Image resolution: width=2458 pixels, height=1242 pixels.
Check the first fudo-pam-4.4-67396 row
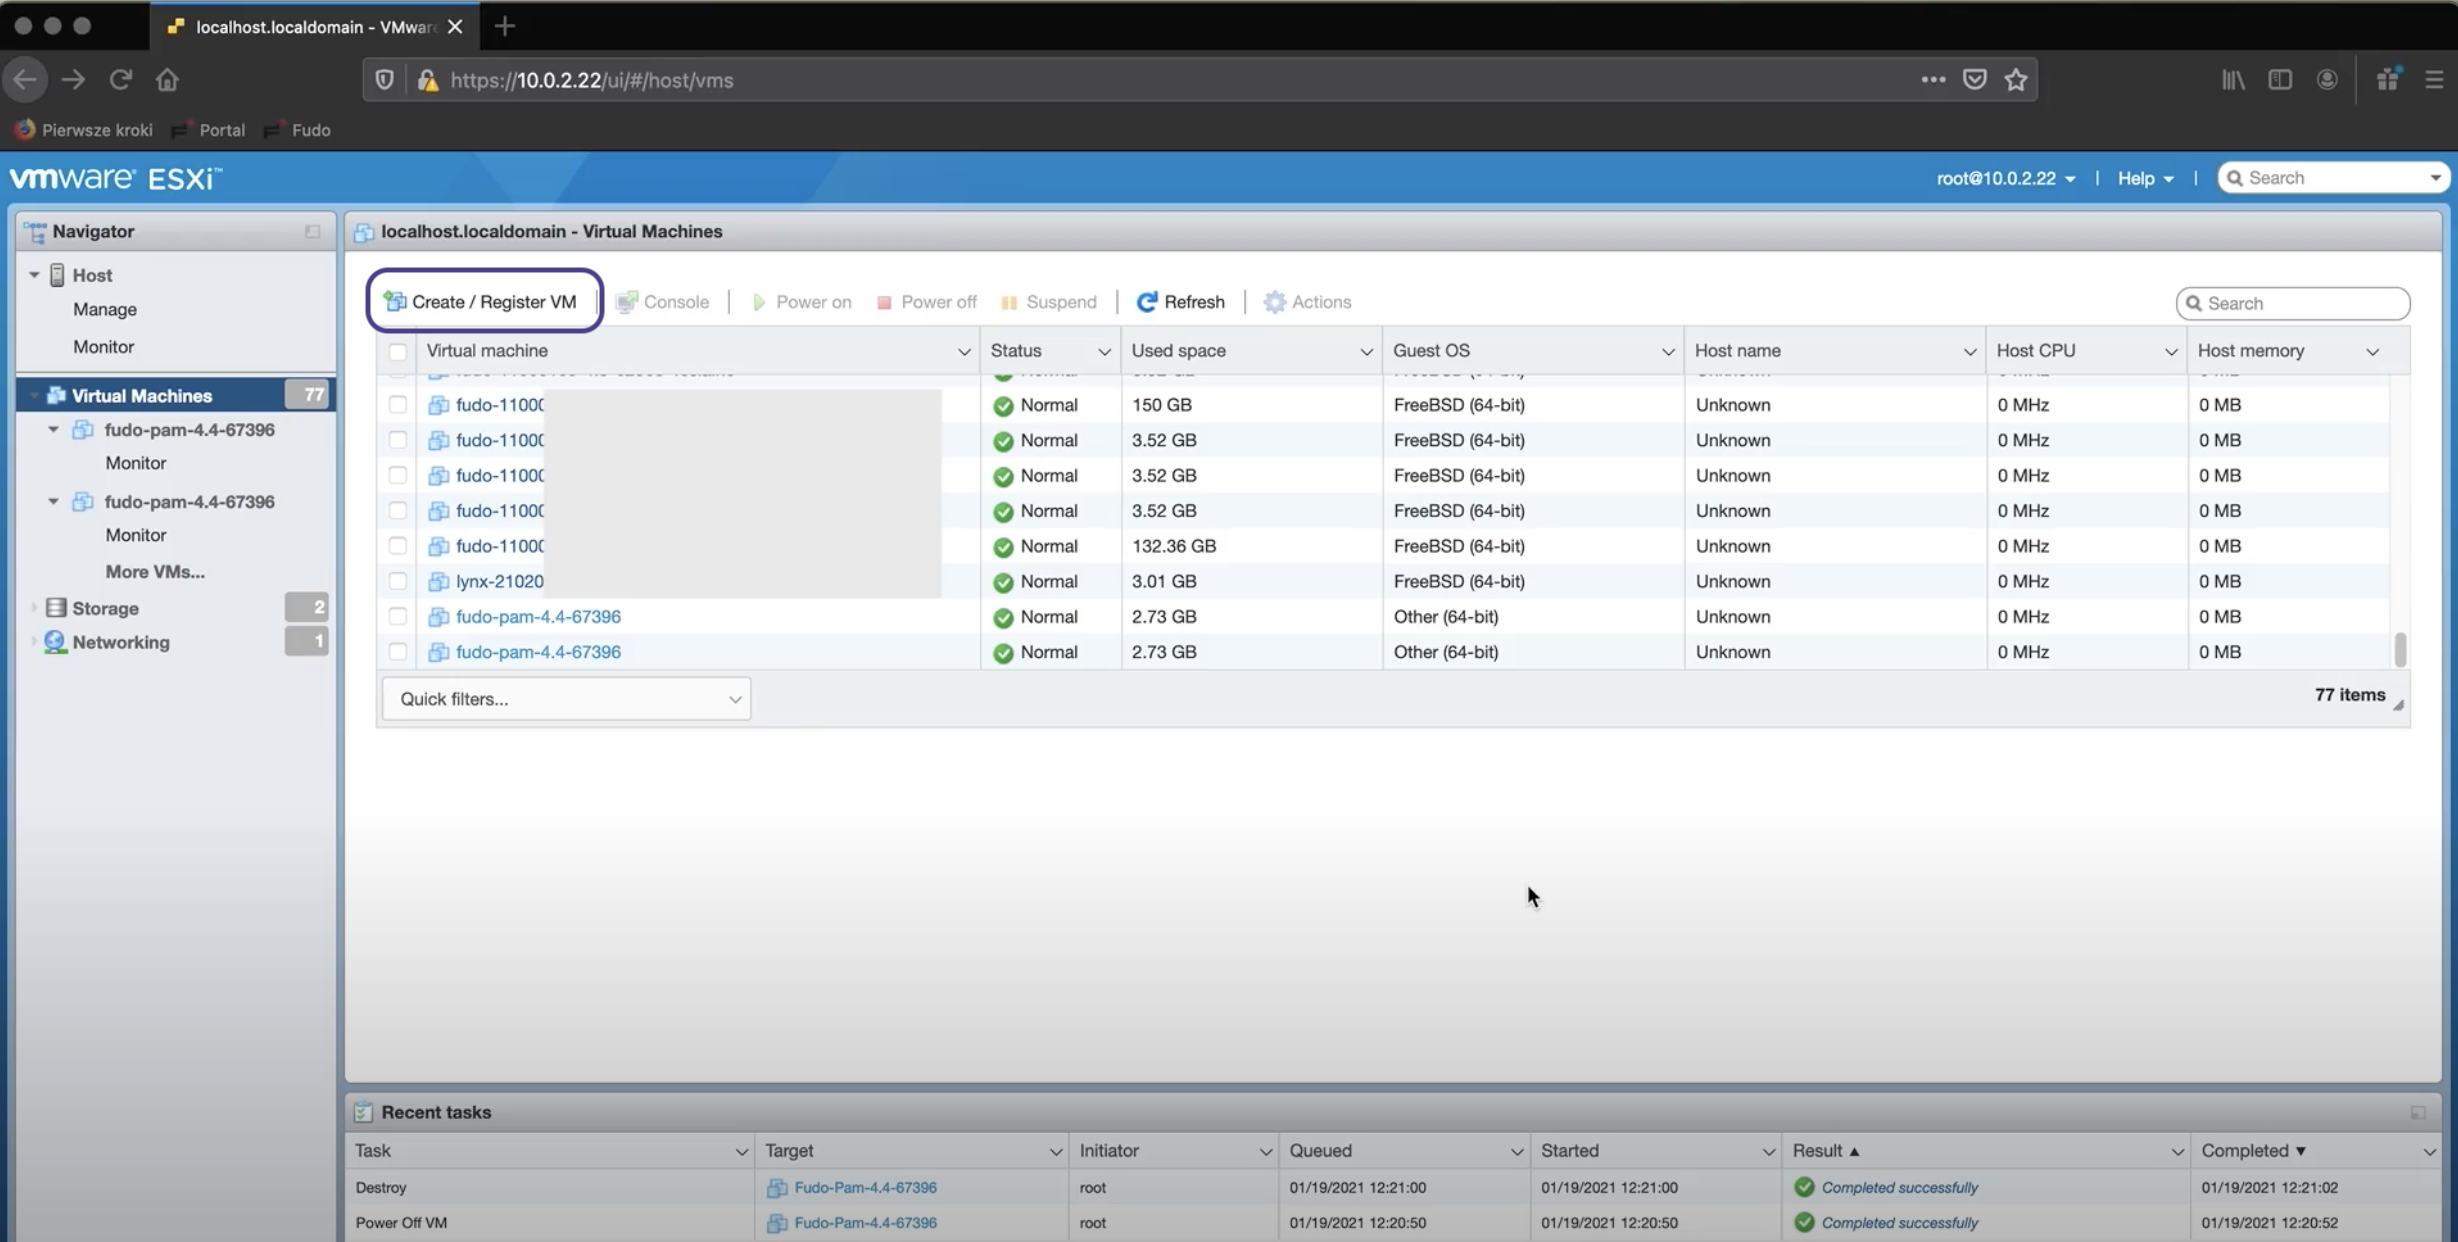click(396, 616)
